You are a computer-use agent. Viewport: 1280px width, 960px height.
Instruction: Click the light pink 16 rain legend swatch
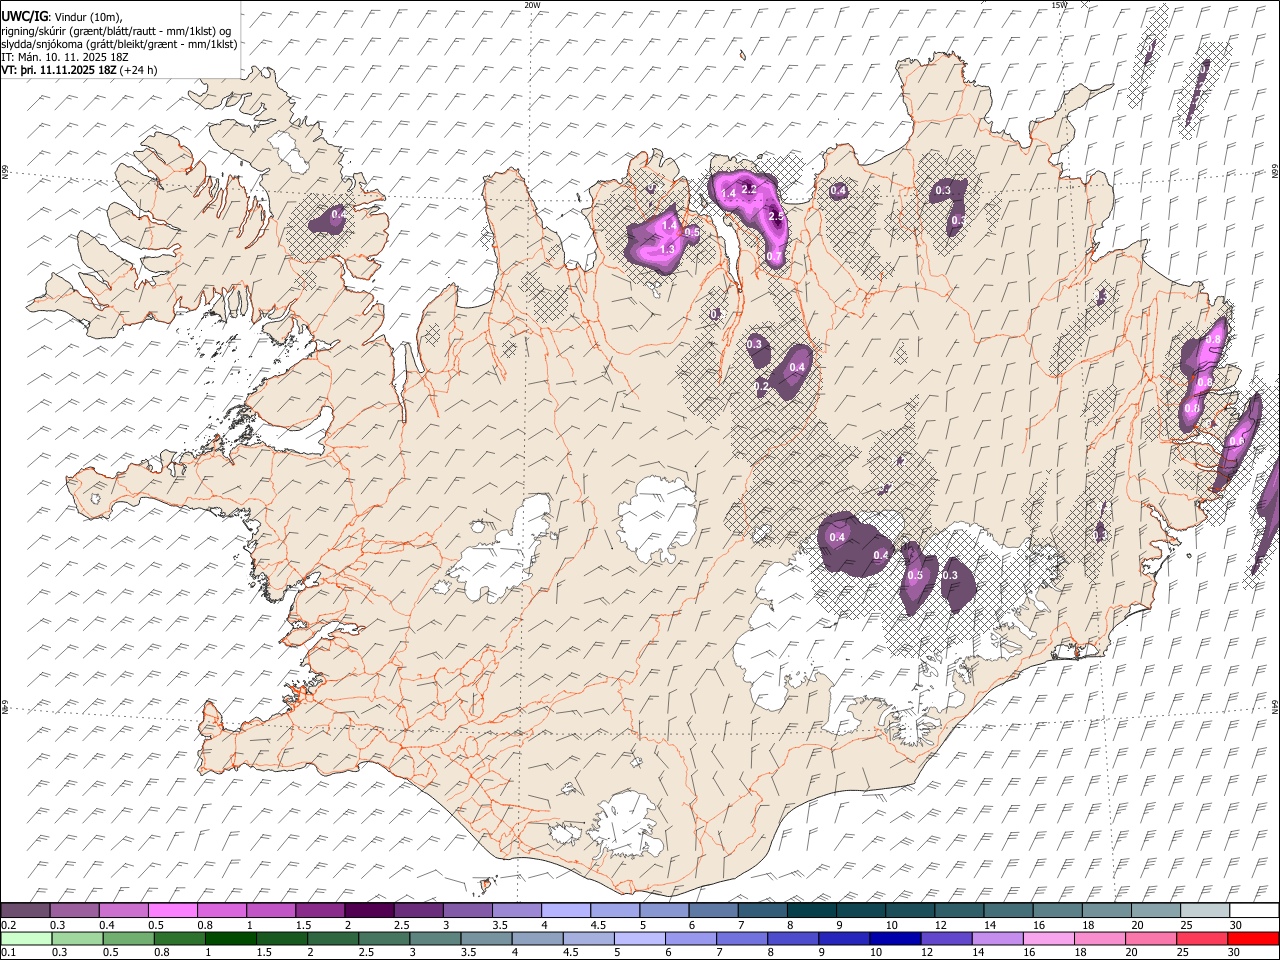pos(1048,938)
